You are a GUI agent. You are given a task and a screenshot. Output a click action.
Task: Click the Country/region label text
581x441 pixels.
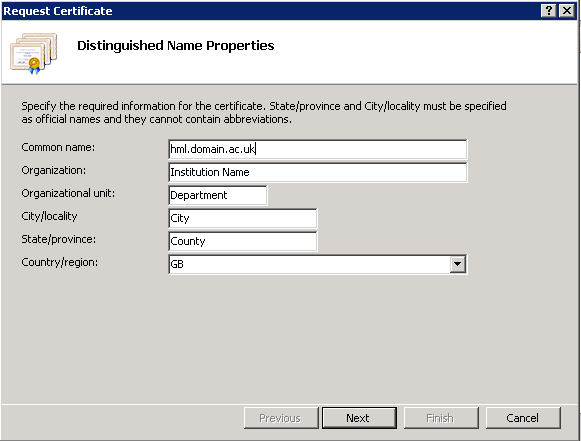tap(60, 262)
